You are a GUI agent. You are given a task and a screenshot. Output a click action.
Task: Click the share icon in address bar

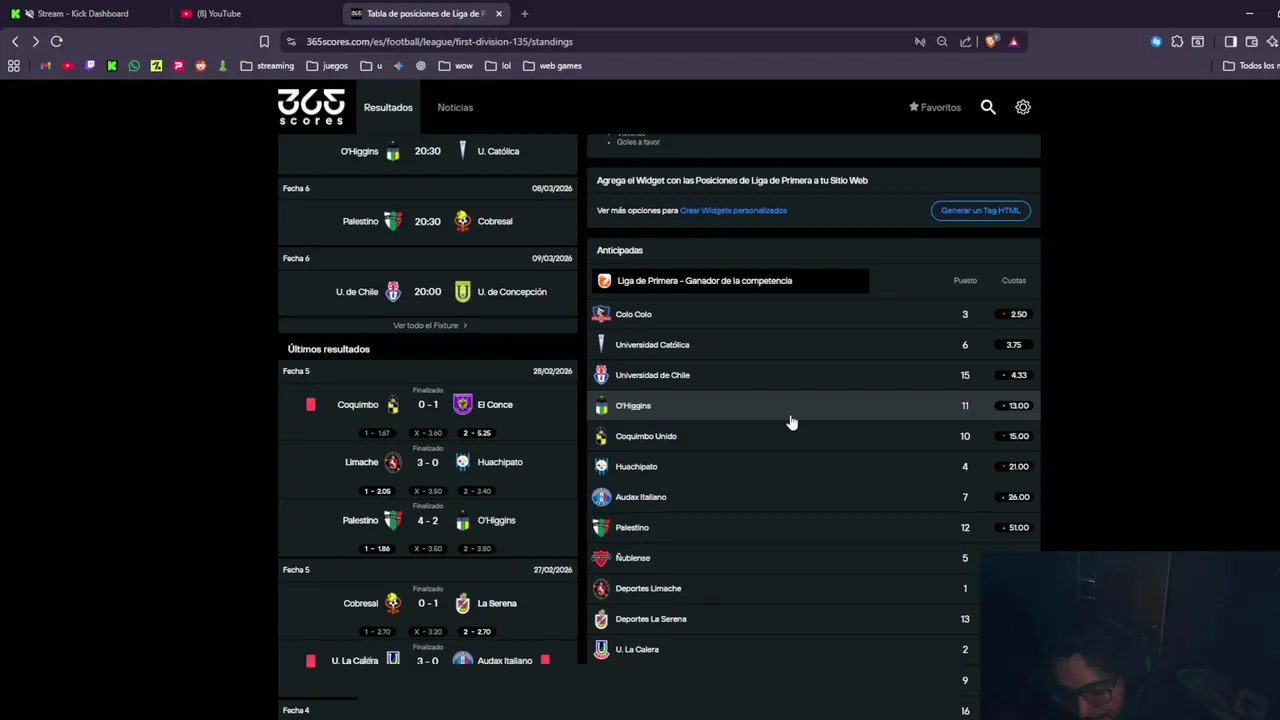[966, 41]
